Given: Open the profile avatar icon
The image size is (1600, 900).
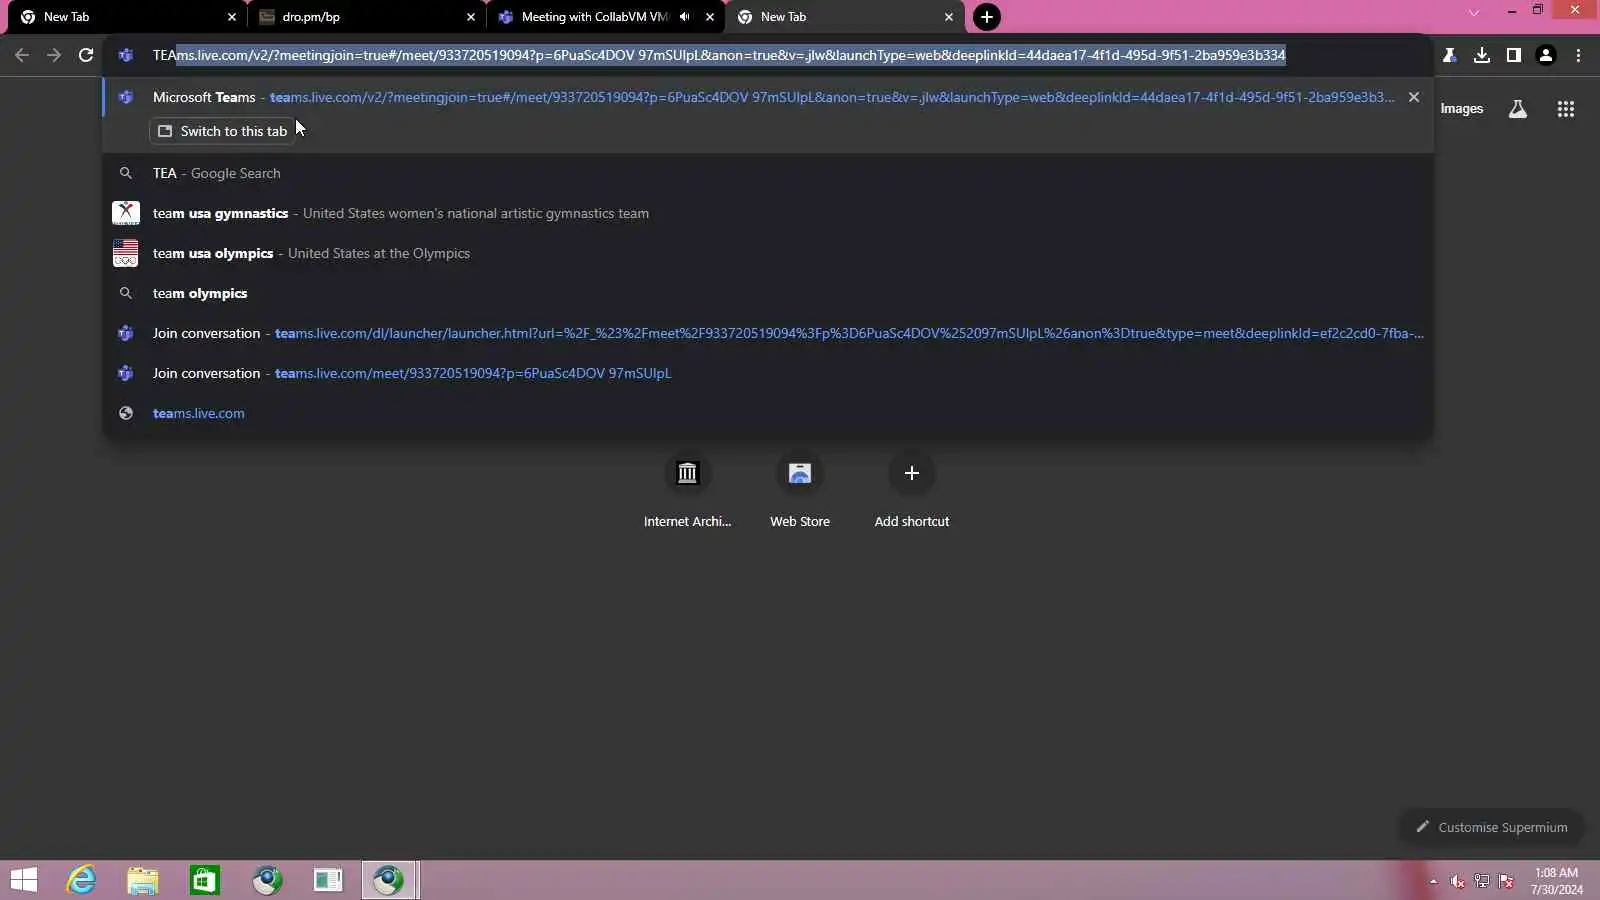Looking at the screenshot, I should click(x=1546, y=55).
